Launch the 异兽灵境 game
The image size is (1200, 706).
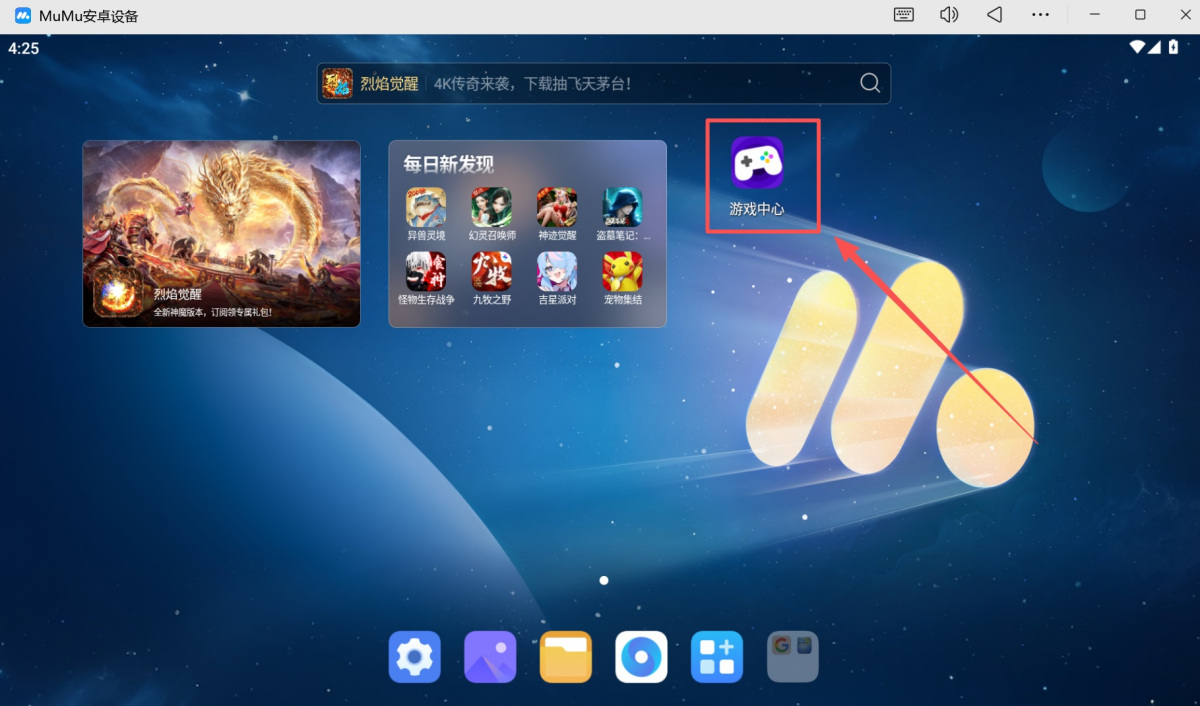tap(426, 205)
